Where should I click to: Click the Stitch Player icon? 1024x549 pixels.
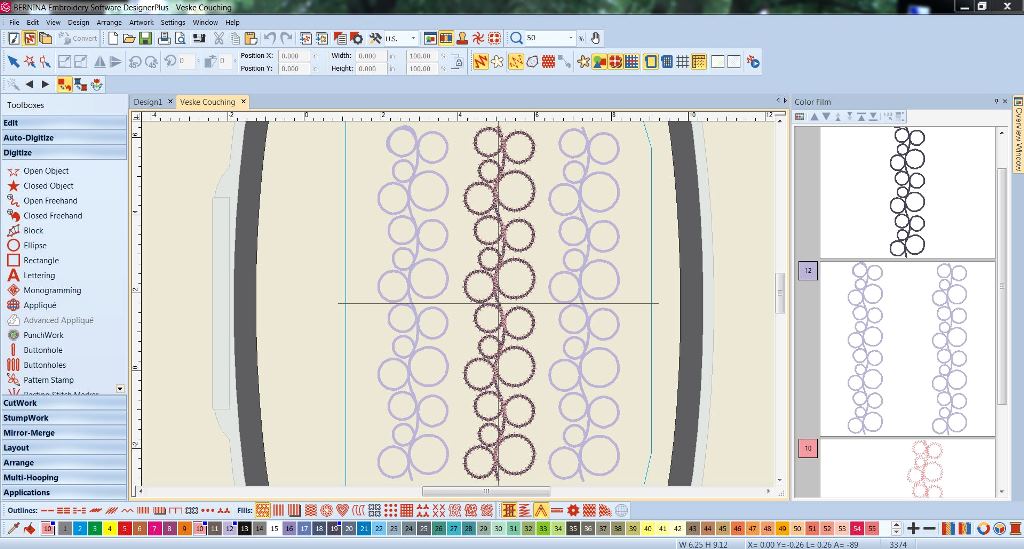(753, 61)
